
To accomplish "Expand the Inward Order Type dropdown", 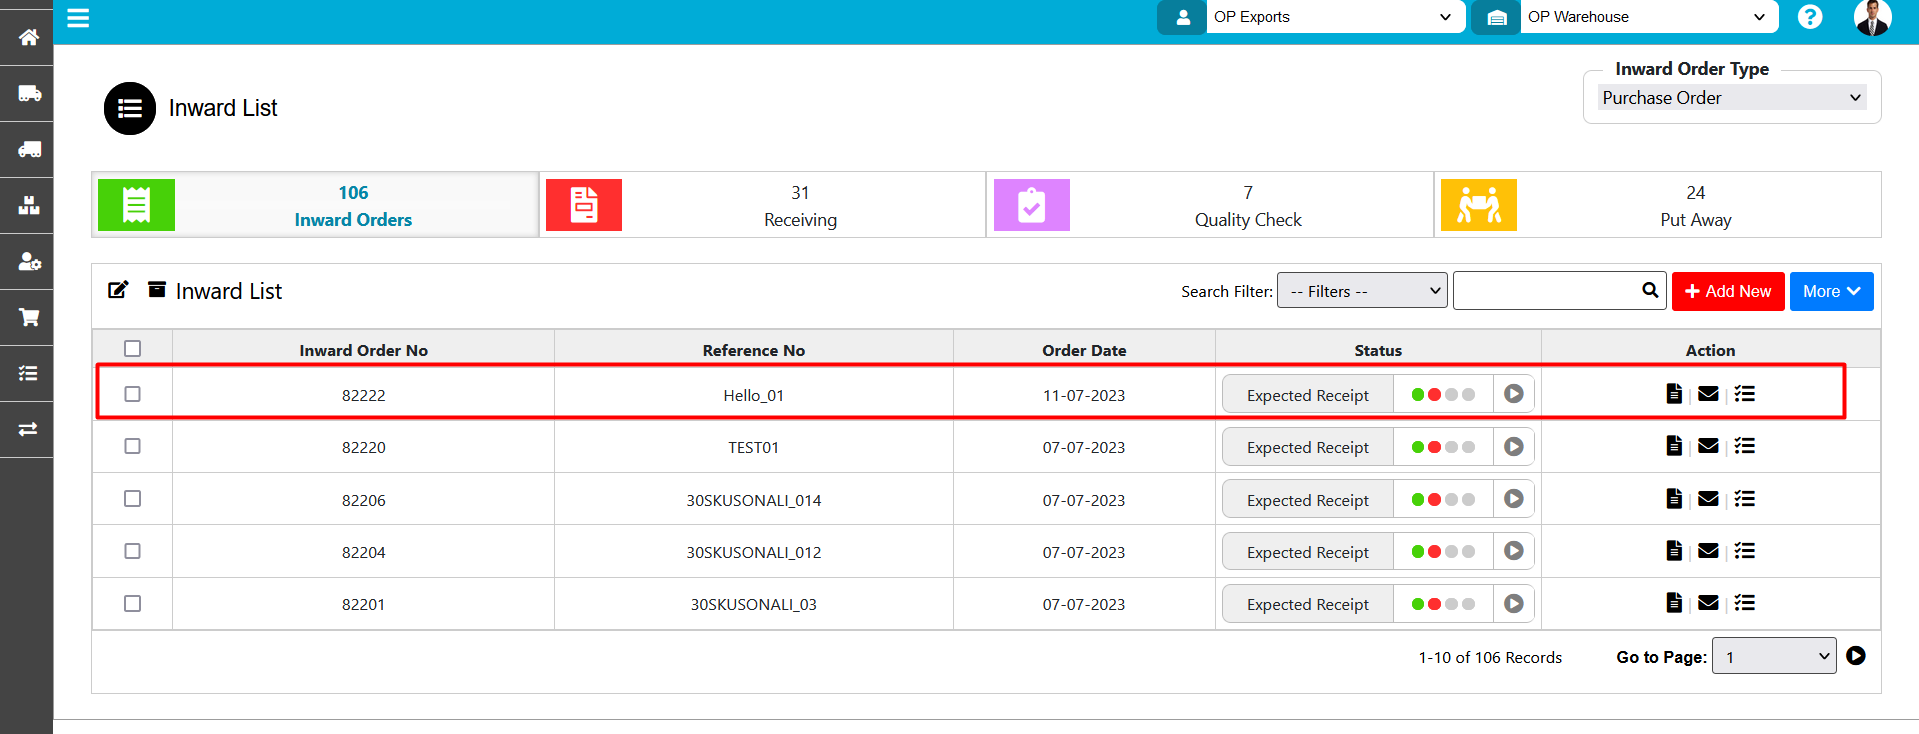I will pyautogui.click(x=1730, y=98).
